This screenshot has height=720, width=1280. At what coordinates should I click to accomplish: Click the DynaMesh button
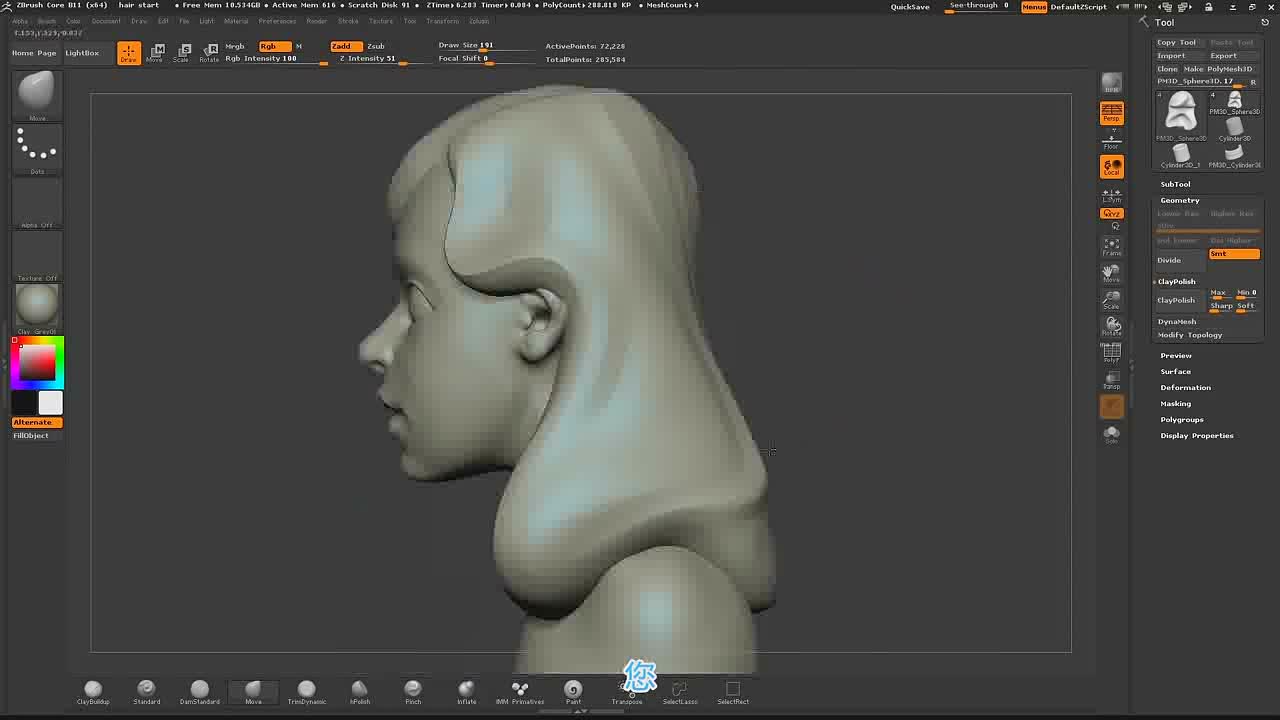pyautogui.click(x=1177, y=321)
